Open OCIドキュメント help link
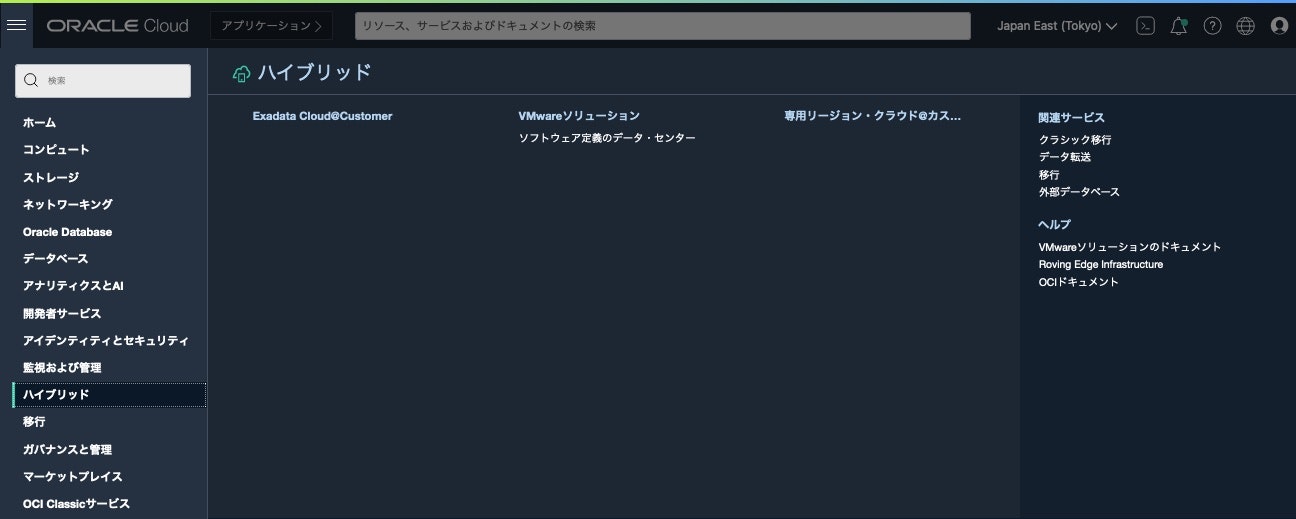This screenshot has height=519, width=1296. pyautogui.click(x=1079, y=282)
